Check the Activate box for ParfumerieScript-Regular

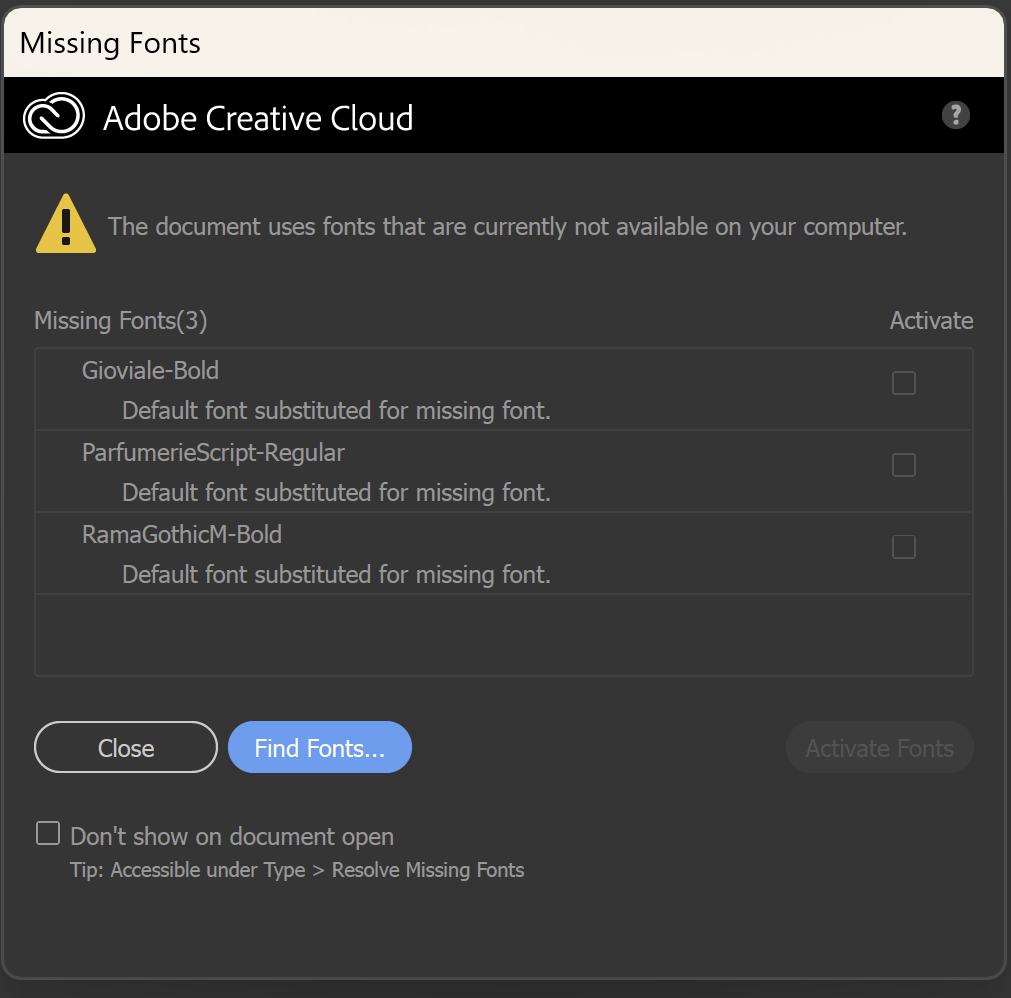[903, 465]
